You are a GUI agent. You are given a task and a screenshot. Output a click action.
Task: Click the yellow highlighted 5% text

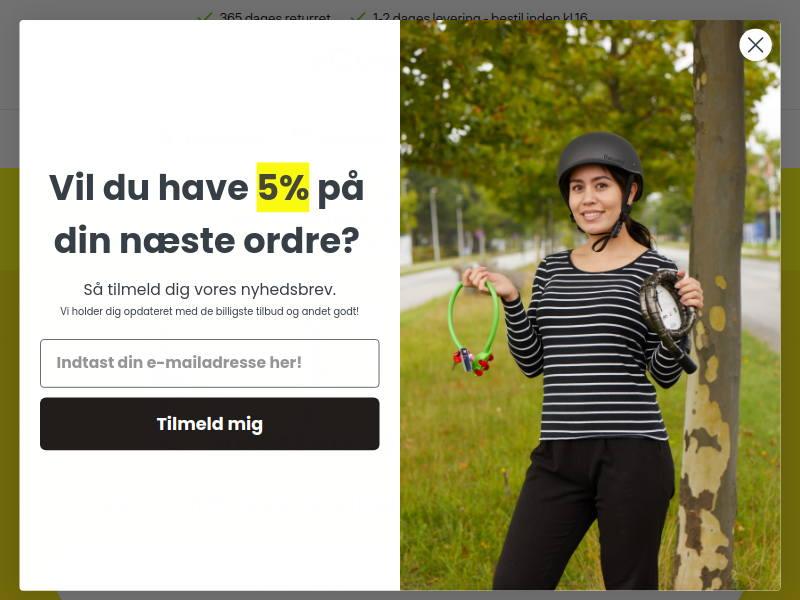coord(283,187)
